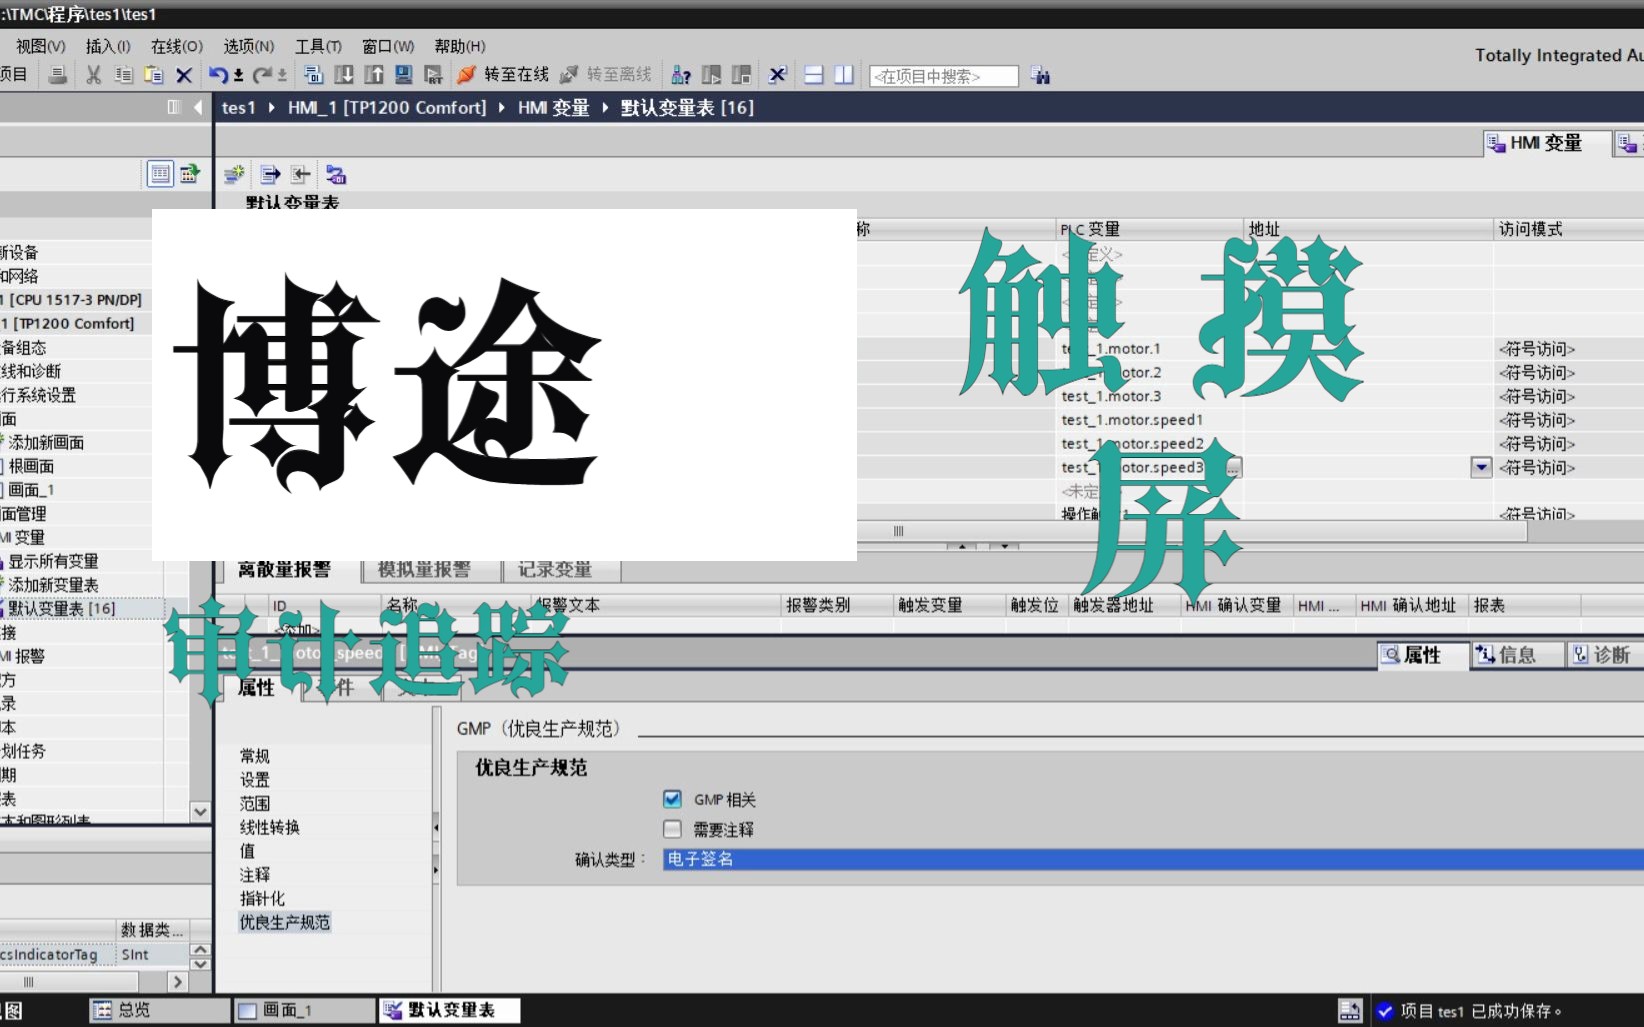Viewport: 1644px width, 1027px height.
Task: Click the Paste clipboard icon
Action: [x=153, y=75]
